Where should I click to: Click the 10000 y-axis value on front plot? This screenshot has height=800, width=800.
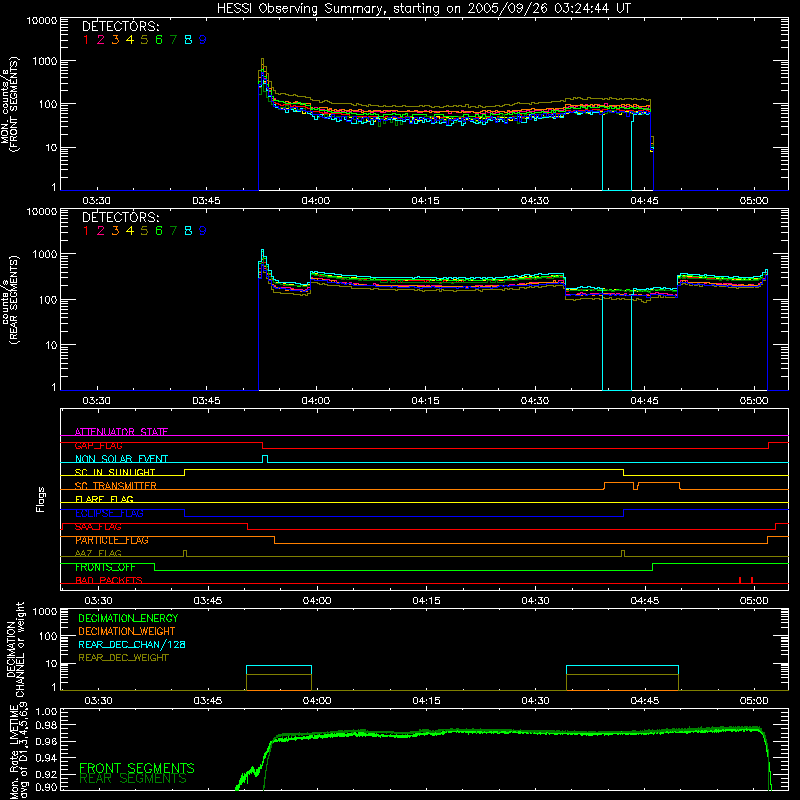click(42, 21)
